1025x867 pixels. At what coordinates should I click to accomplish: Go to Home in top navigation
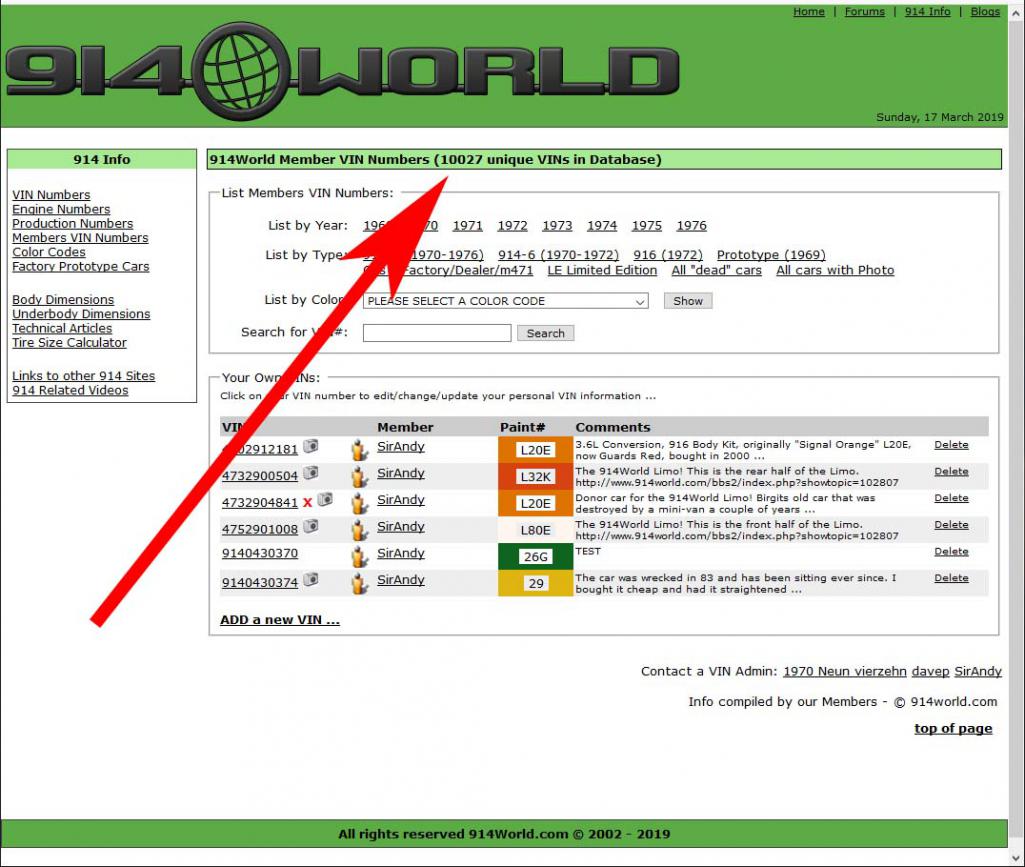pos(809,12)
